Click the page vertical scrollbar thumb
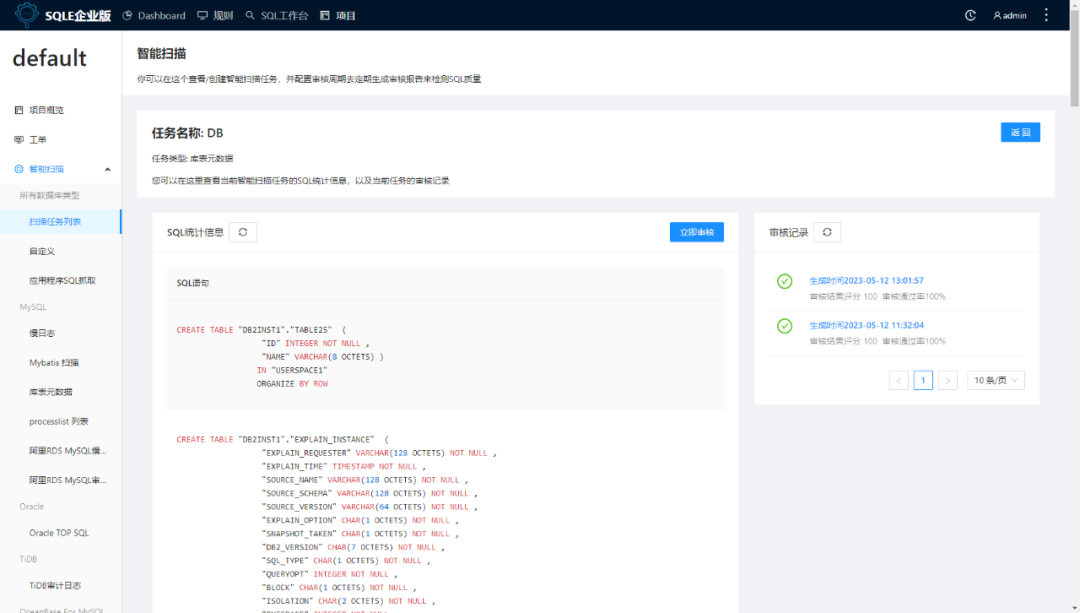This screenshot has height=613, width=1080. tap(1074, 56)
